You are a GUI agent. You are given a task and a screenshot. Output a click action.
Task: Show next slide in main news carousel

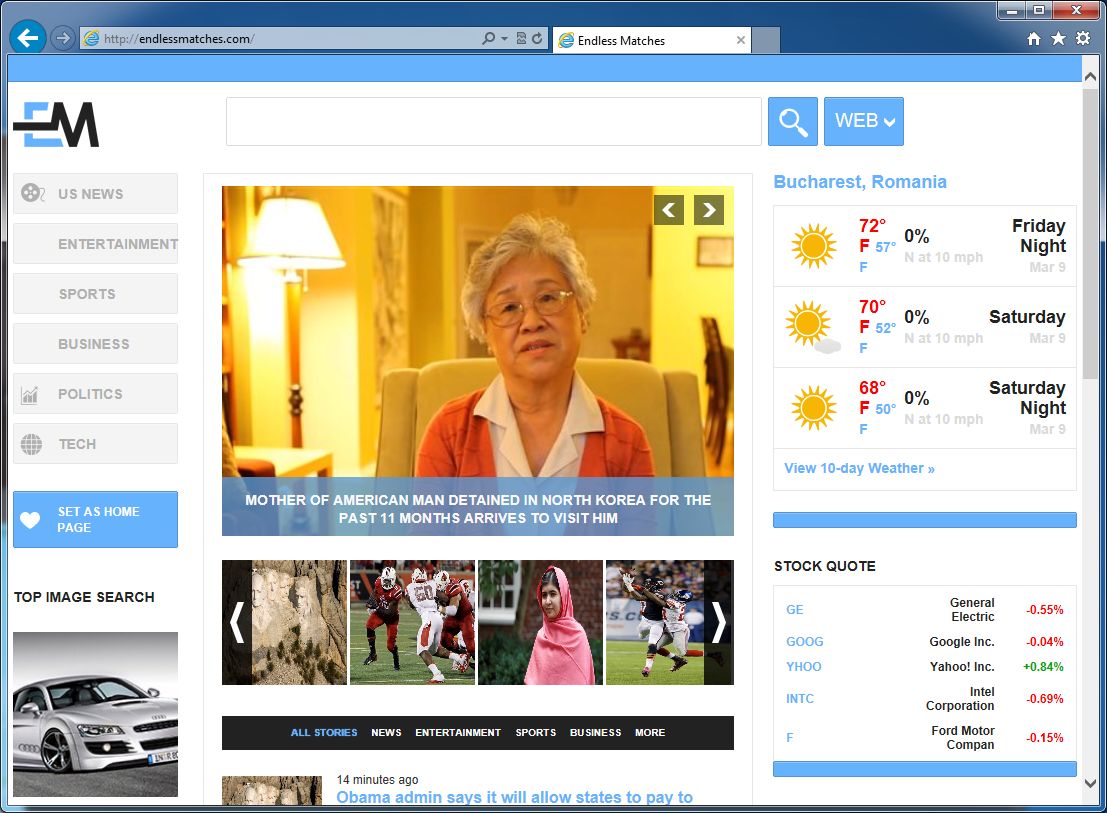point(708,210)
